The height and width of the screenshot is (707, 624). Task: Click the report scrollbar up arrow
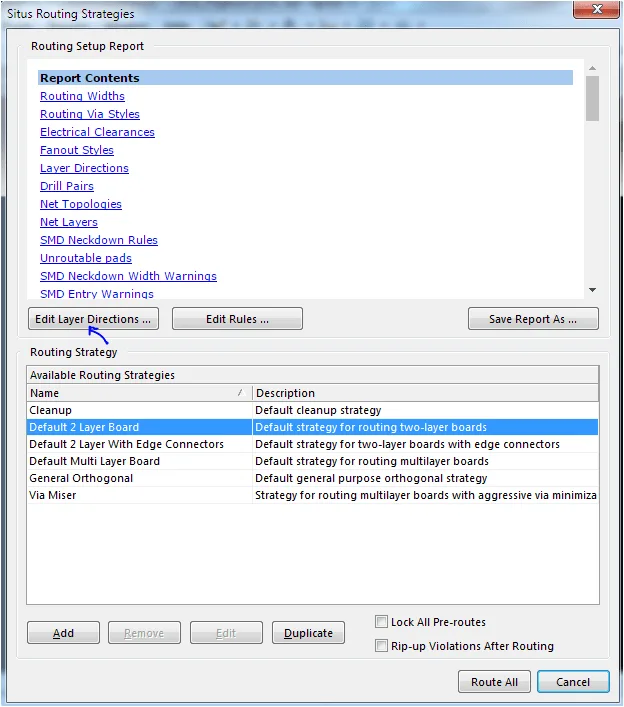click(x=592, y=68)
